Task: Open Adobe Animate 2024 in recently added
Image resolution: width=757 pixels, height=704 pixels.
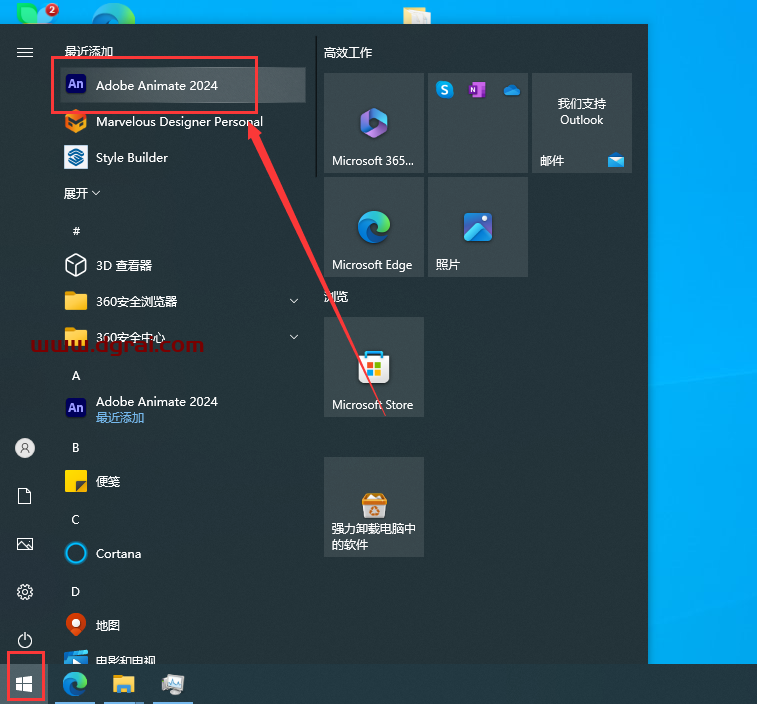Action: (x=182, y=85)
